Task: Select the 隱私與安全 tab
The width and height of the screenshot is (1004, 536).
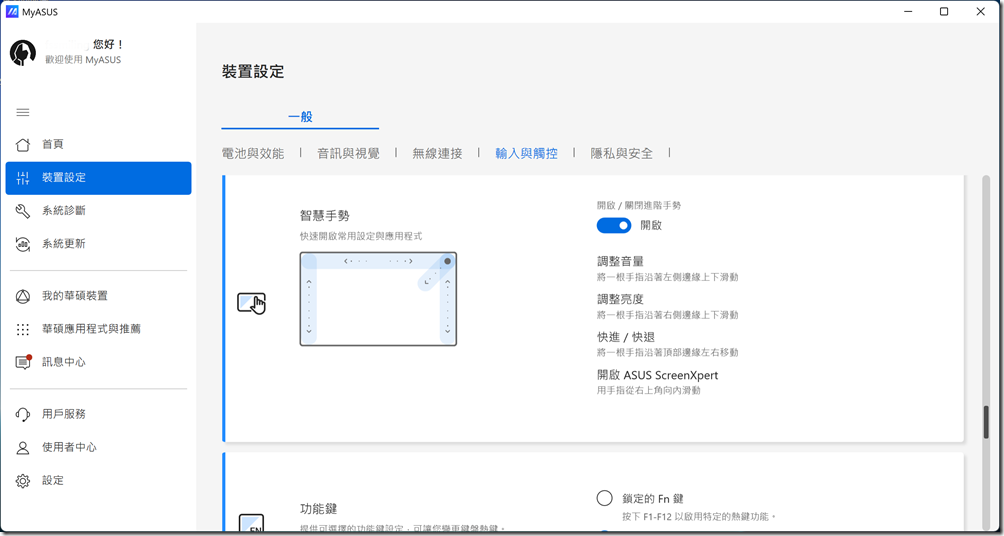Action: click(621, 153)
